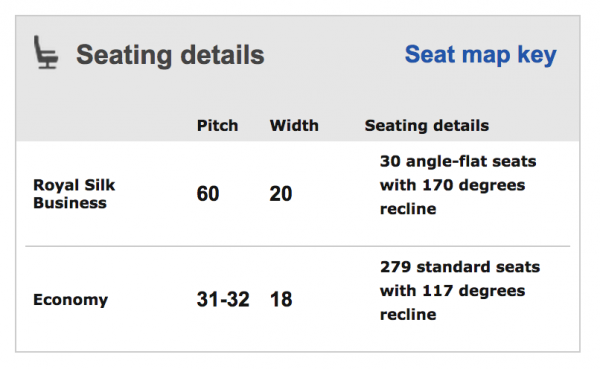Click the Royal Silk width value 20

tap(281, 194)
